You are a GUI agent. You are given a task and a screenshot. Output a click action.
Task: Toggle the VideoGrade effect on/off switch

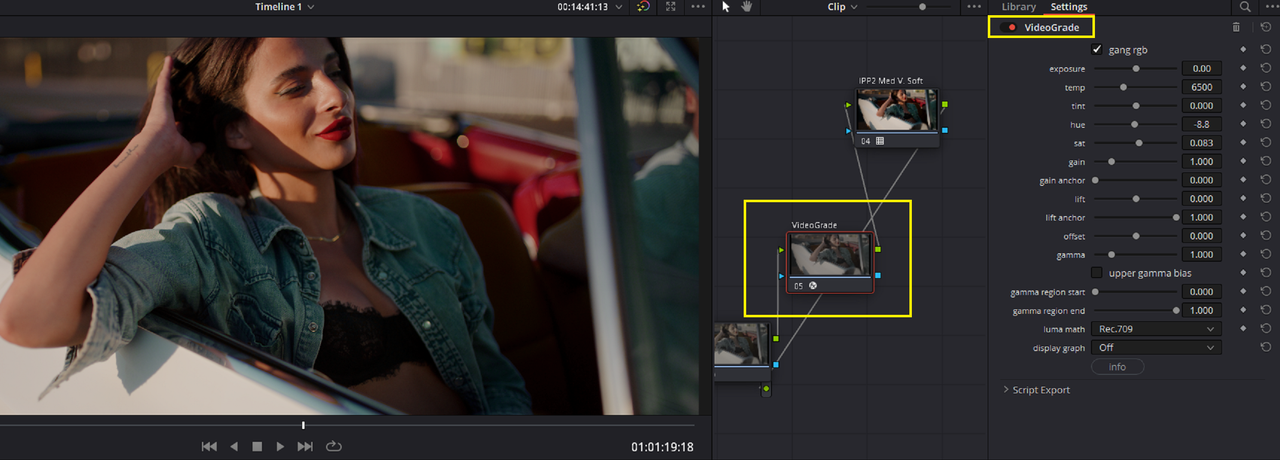point(1009,27)
